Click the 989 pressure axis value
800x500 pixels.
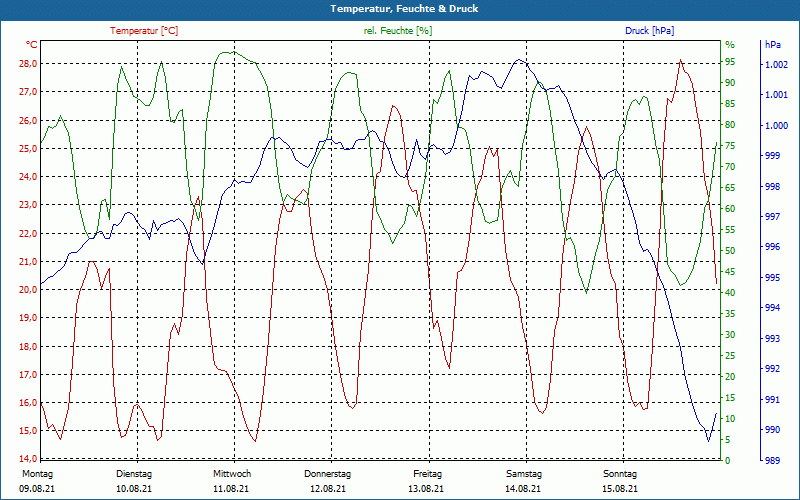point(772,460)
